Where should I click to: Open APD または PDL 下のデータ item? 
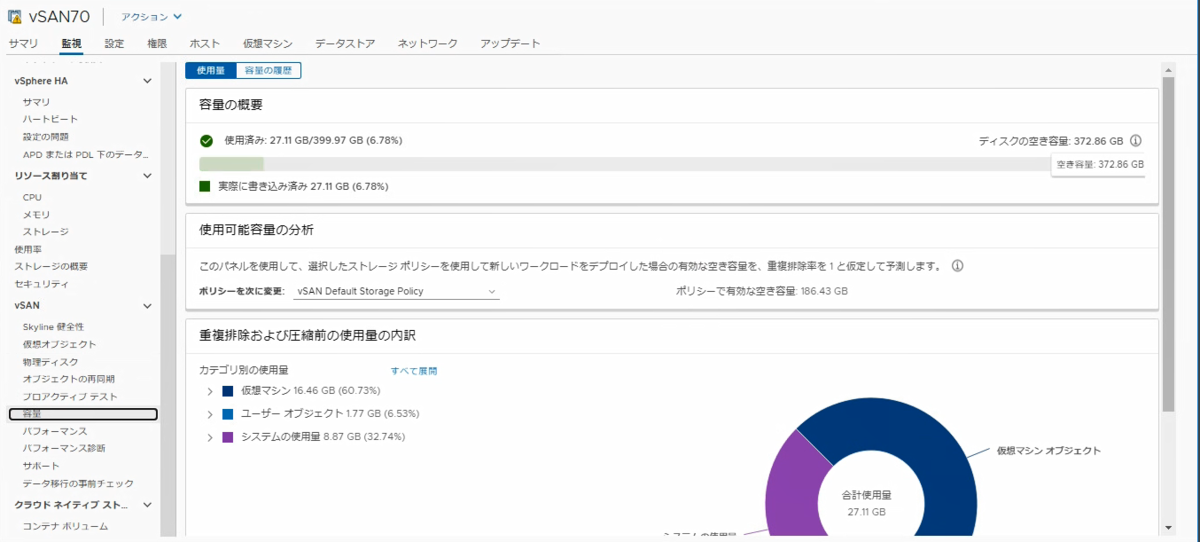pyautogui.click(x=85, y=154)
